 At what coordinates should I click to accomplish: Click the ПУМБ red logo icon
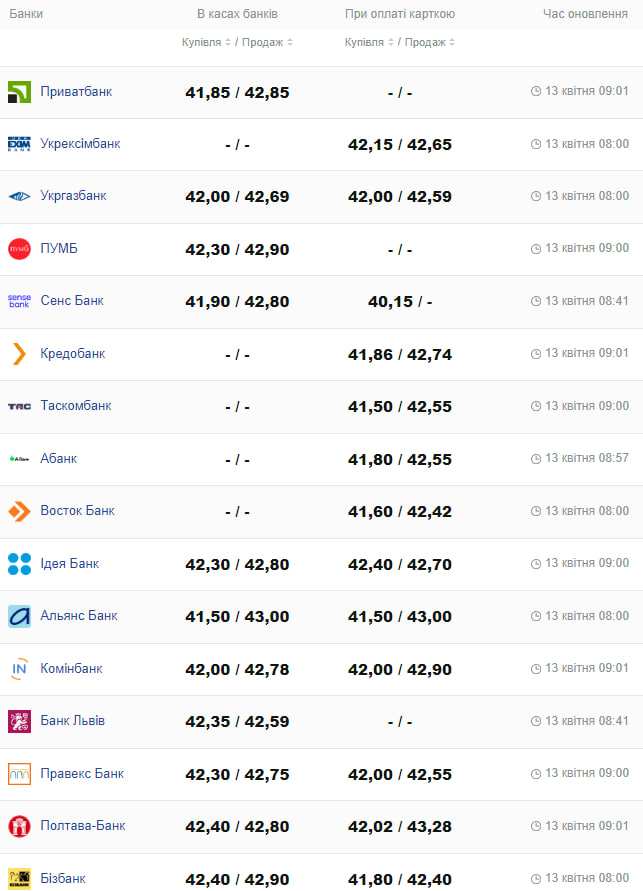(x=19, y=249)
